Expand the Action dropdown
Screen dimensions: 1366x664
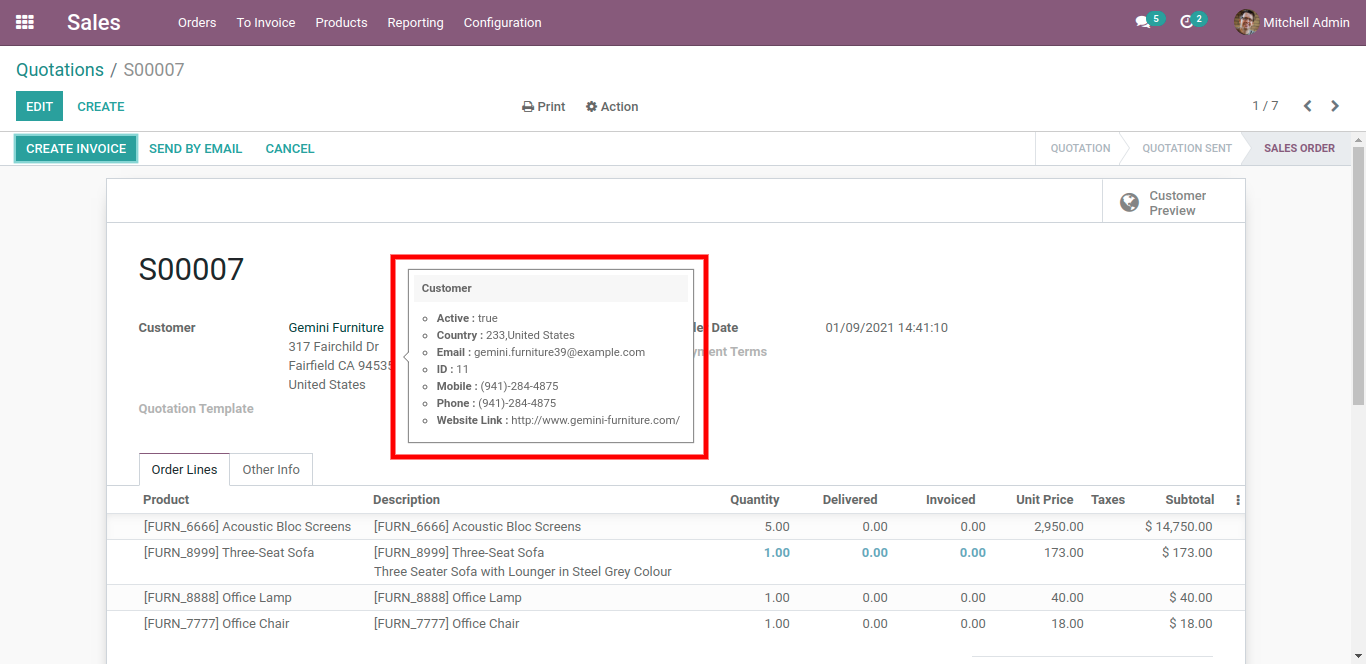coord(612,107)
